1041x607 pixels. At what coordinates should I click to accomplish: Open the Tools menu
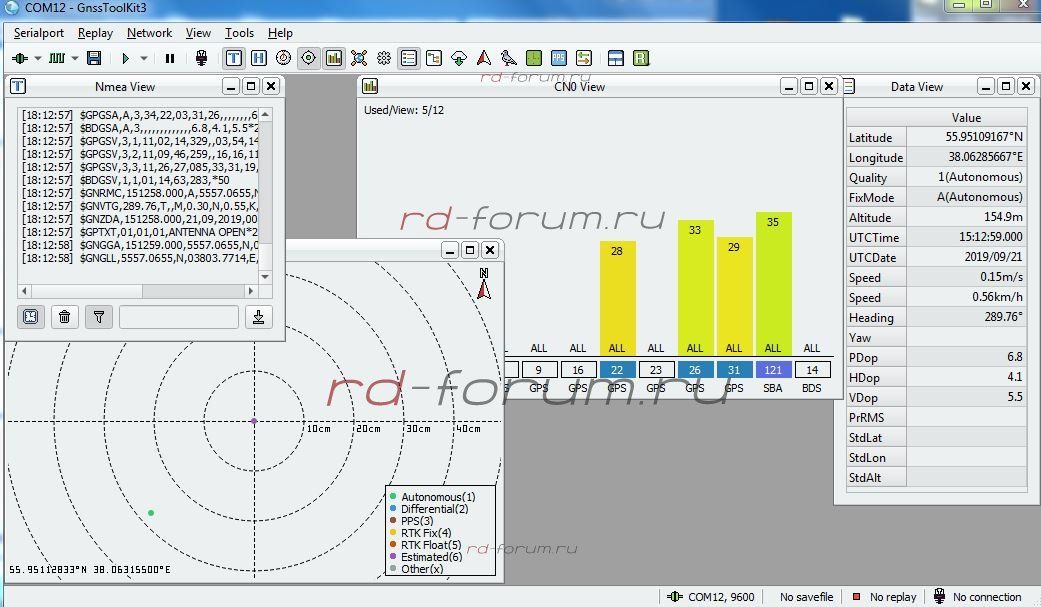(239, 33)
